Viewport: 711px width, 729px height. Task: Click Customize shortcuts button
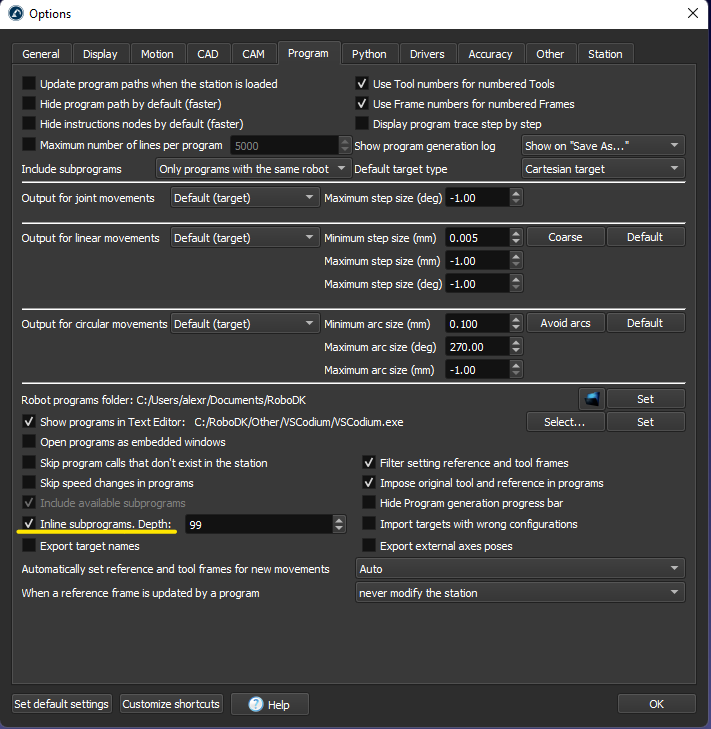click(x=171, y=704)
